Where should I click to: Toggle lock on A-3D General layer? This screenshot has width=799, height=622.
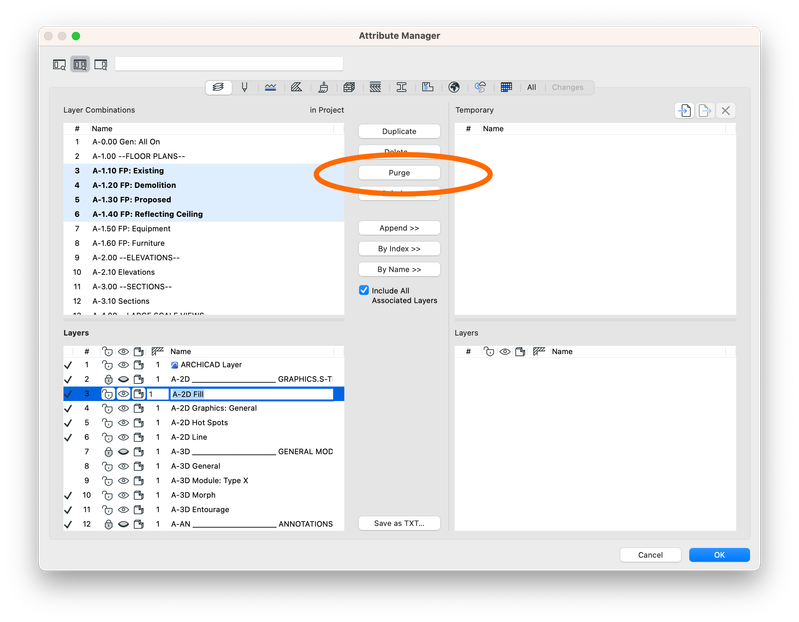107,466
